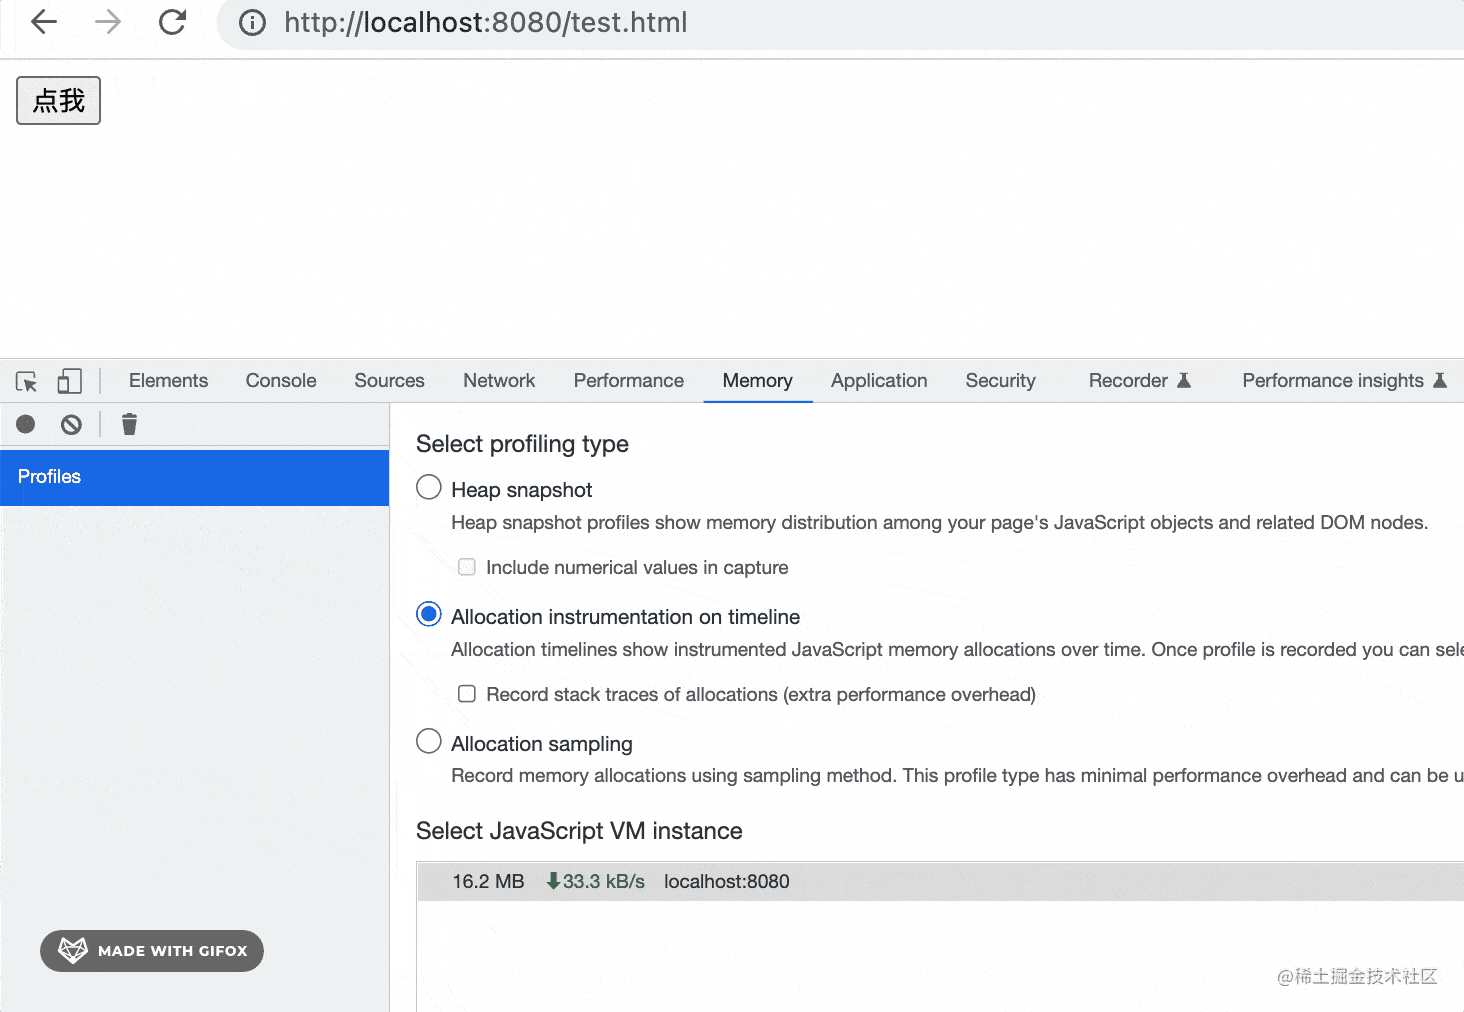Click the Select profiling type heading
Viewport: 1464px width, 1012px height.
click(522, 444)
